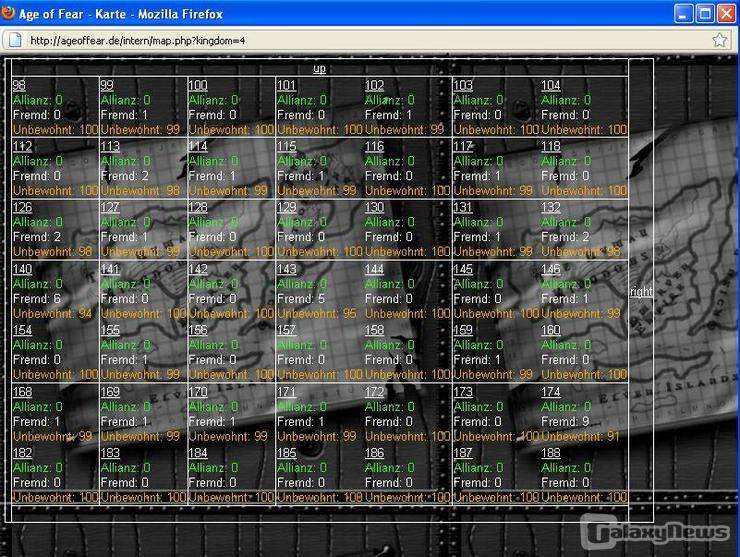This screenshot has width=740, height=557.
Task: Open map sector 173
Action: 462,392
